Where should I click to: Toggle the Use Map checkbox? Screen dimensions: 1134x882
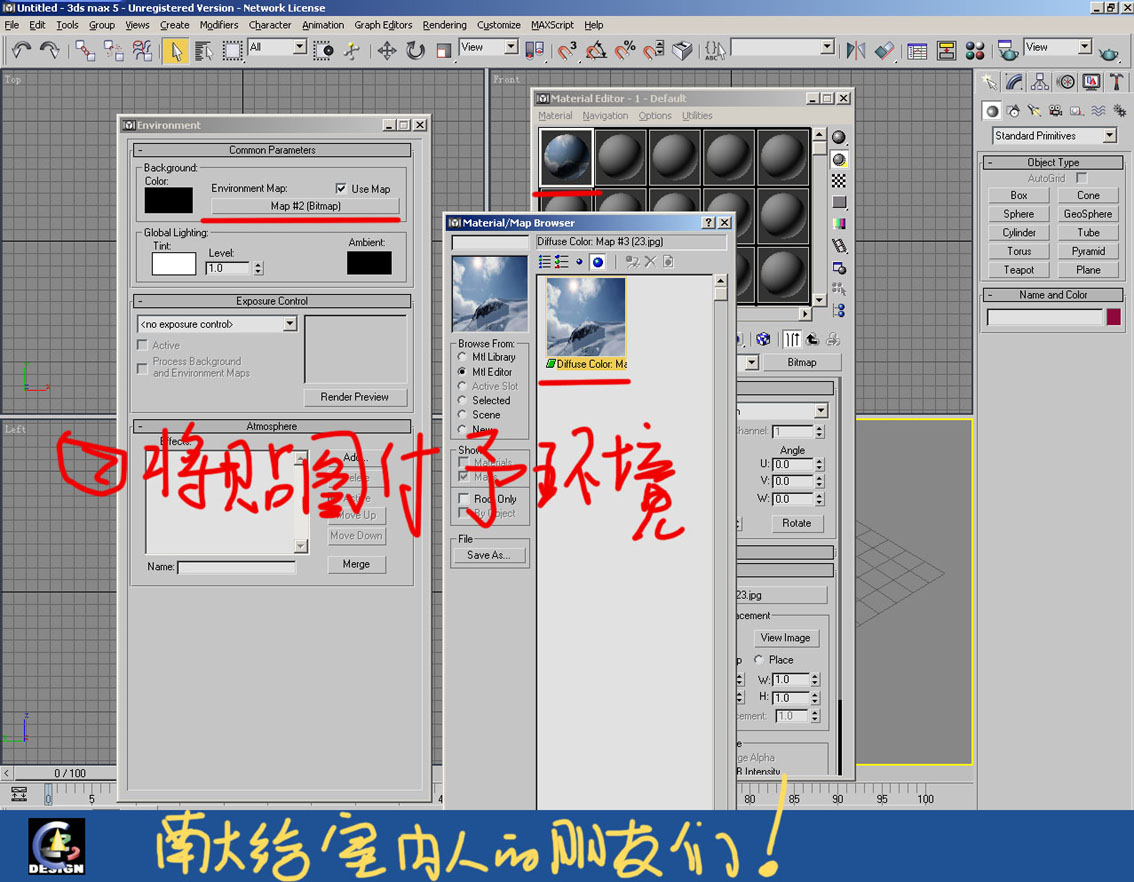(341, 189)
